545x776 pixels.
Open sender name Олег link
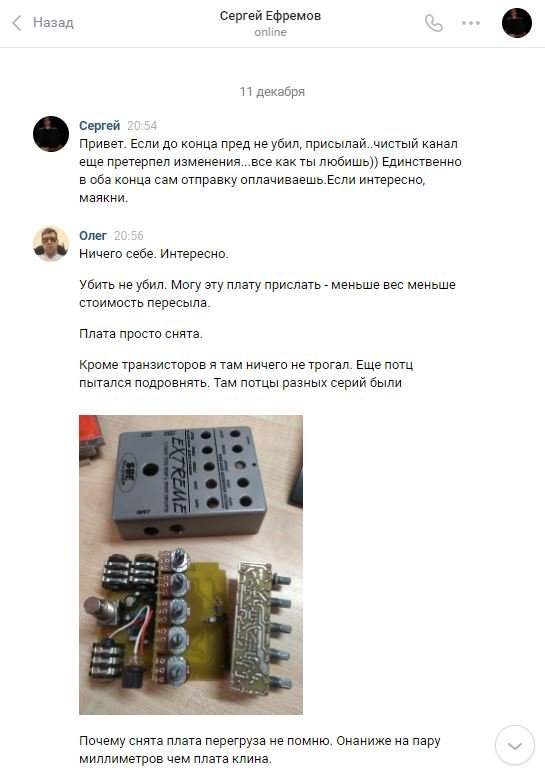tap(93, 236)
